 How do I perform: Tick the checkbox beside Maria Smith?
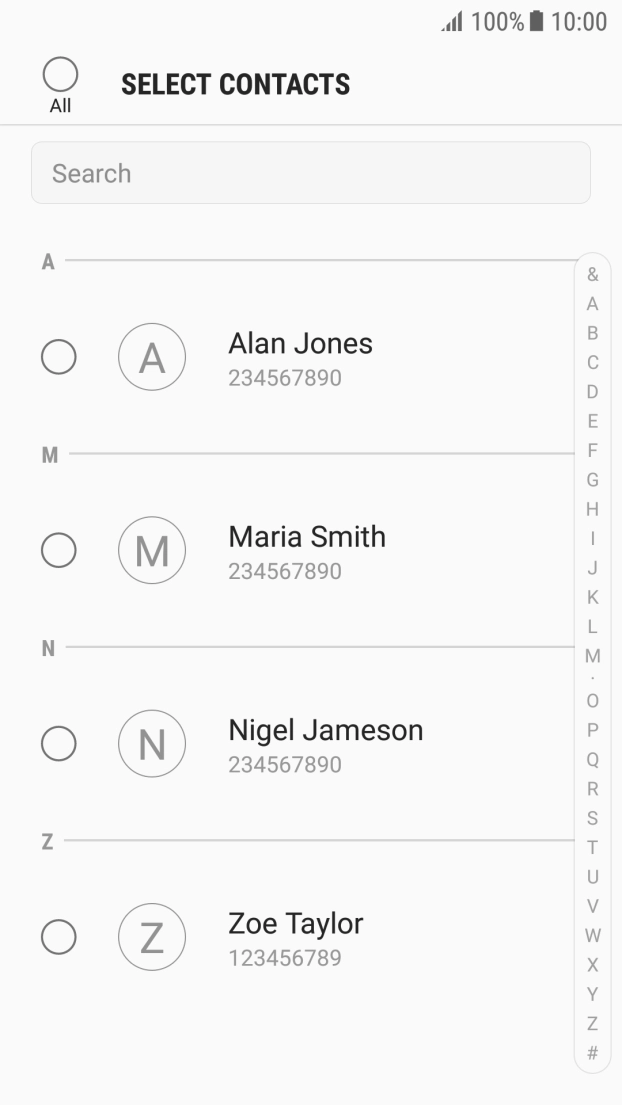(x=59, y=551)
